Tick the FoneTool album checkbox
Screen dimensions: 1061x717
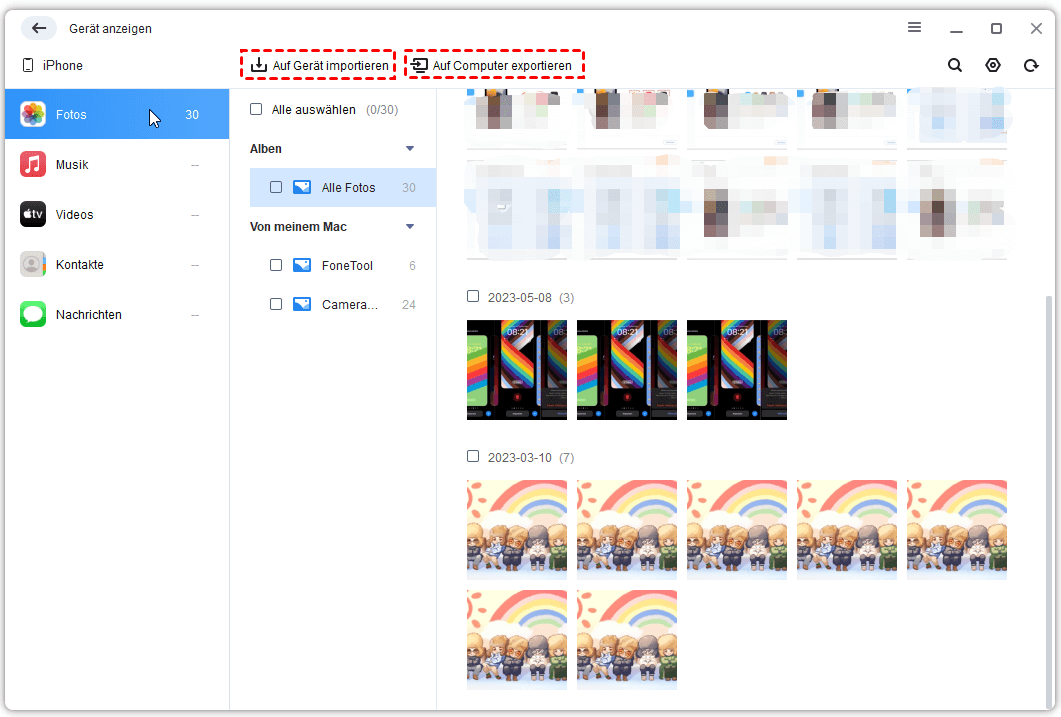tap(276, 266)
